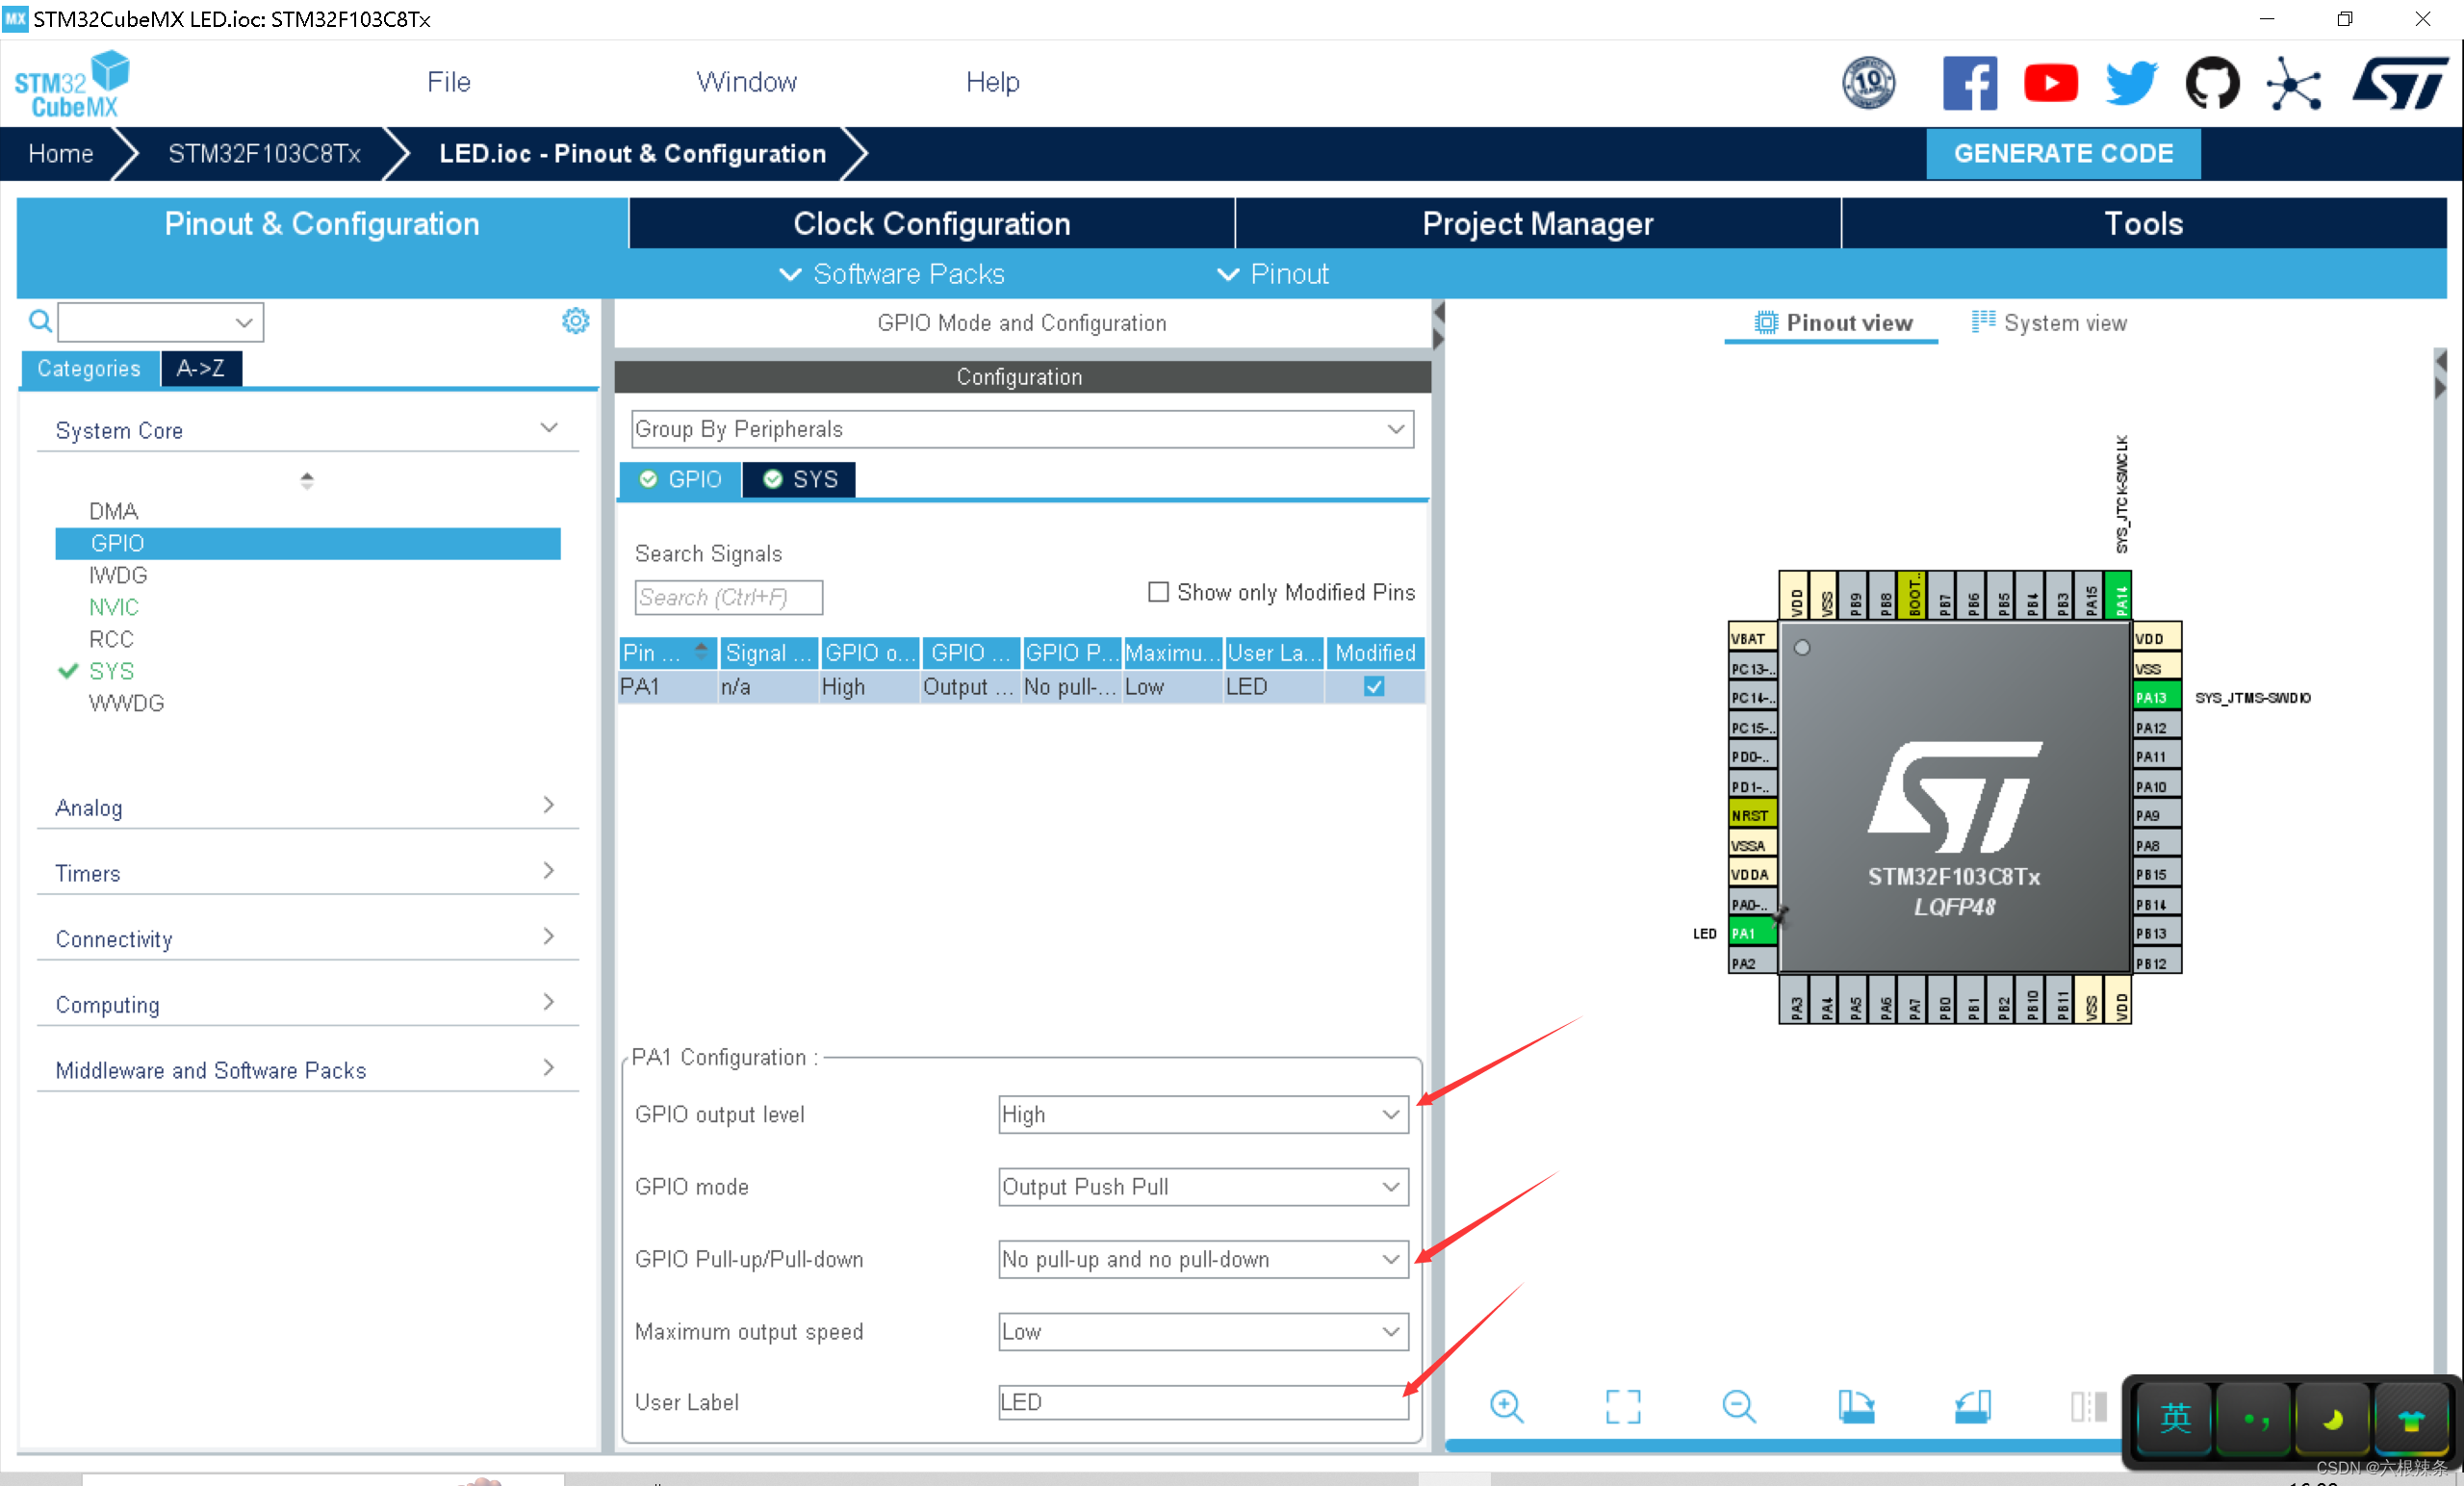
Task: Click the green PA1 pin on chip
Action: click(x=1751, y=933)
